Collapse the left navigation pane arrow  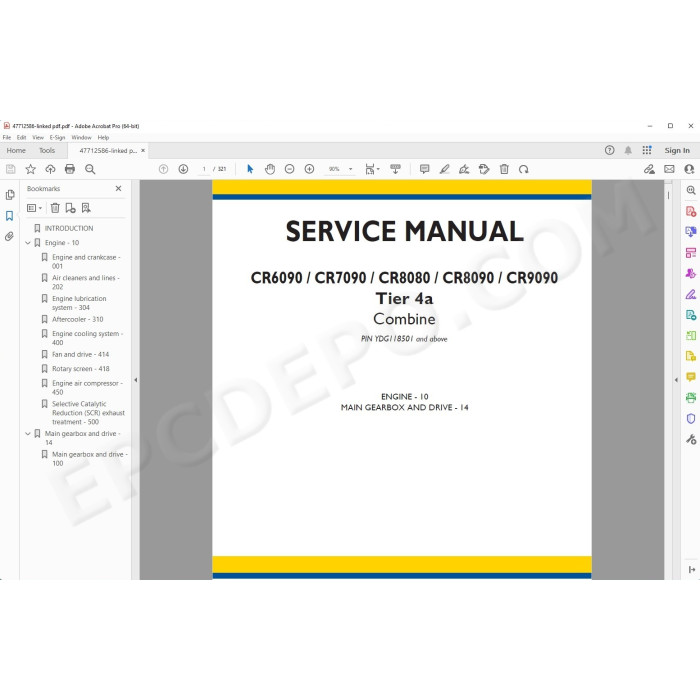click(136, 380)
